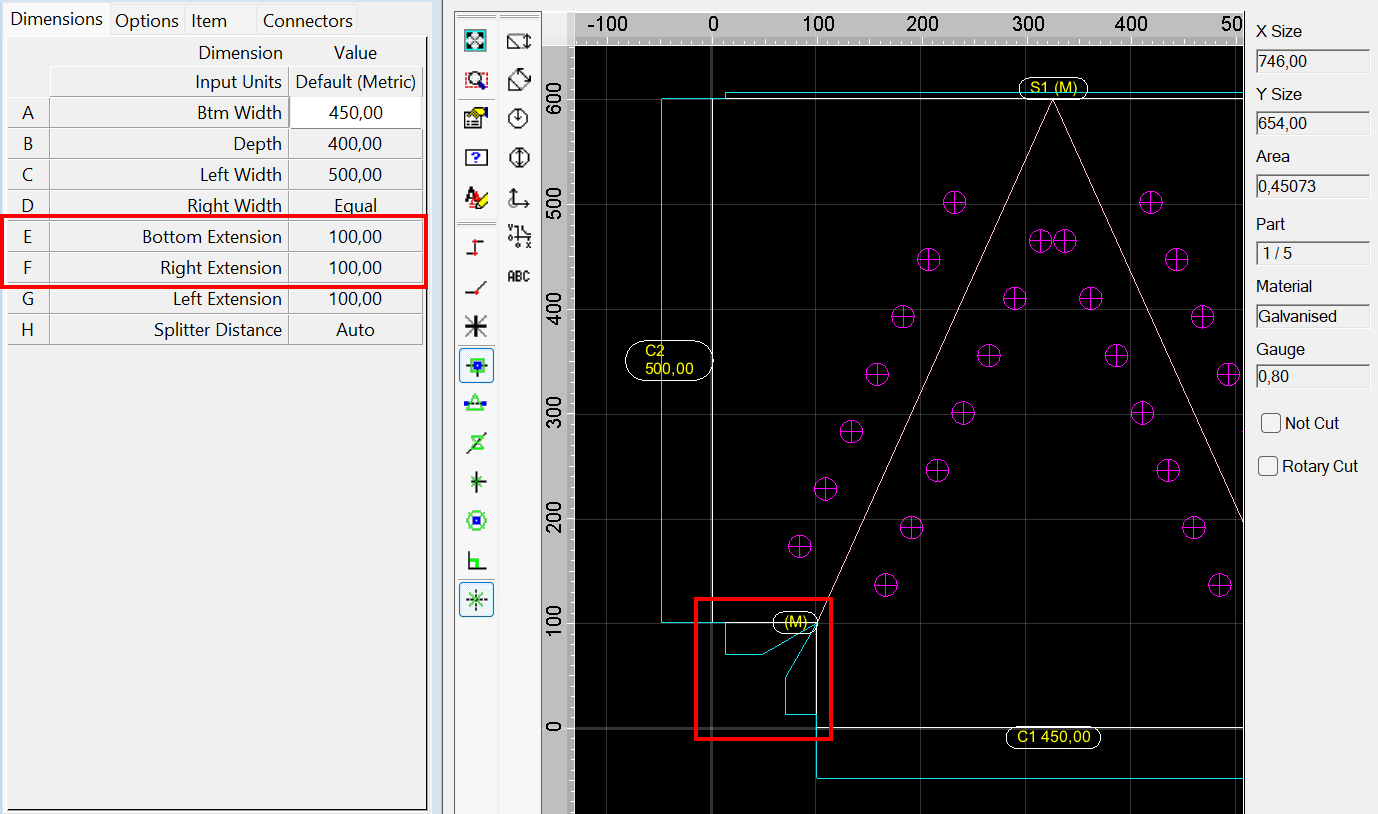The width and height of the screenshot is (1378, 814).
Task: Open the part properties editor icon
Action: click(476, 117)
